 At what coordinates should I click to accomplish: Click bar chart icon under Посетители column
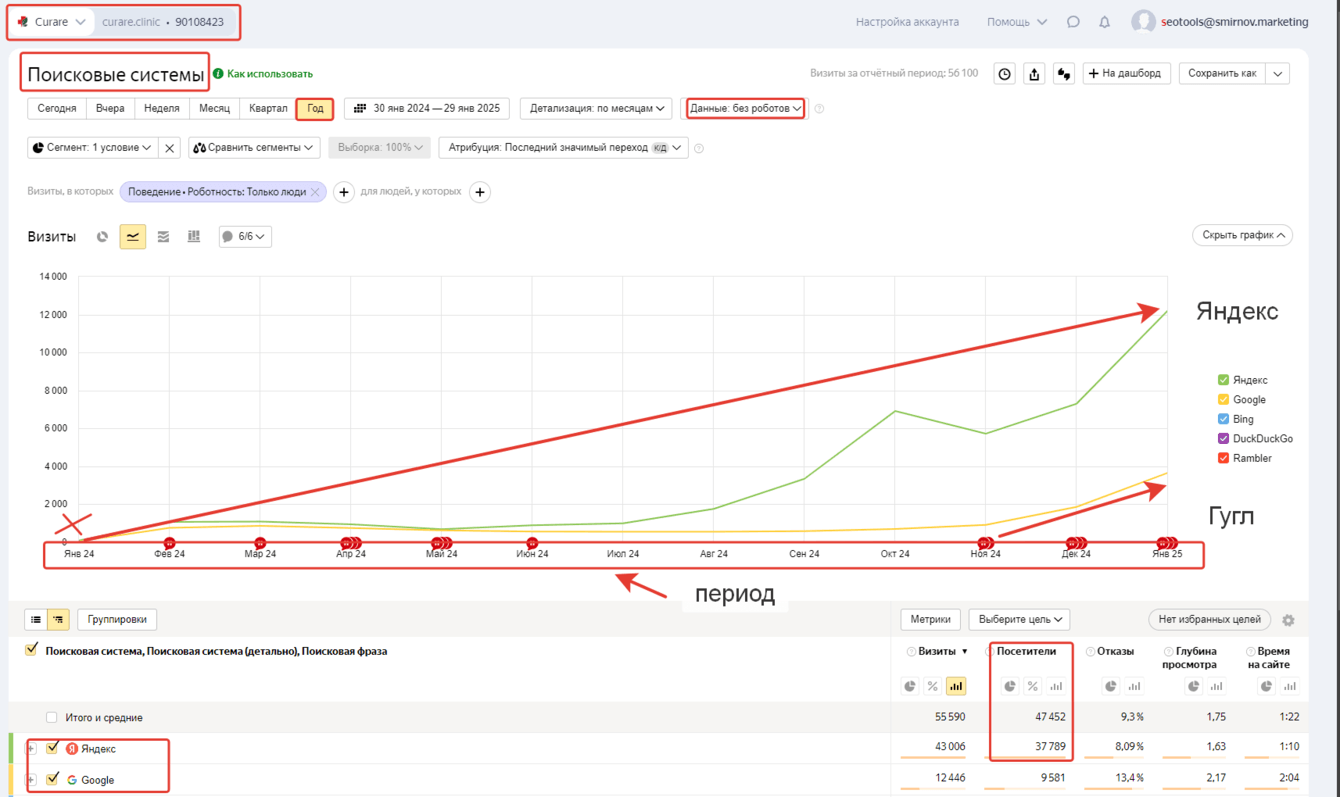pyautogui.click(x=1056, y=686)
